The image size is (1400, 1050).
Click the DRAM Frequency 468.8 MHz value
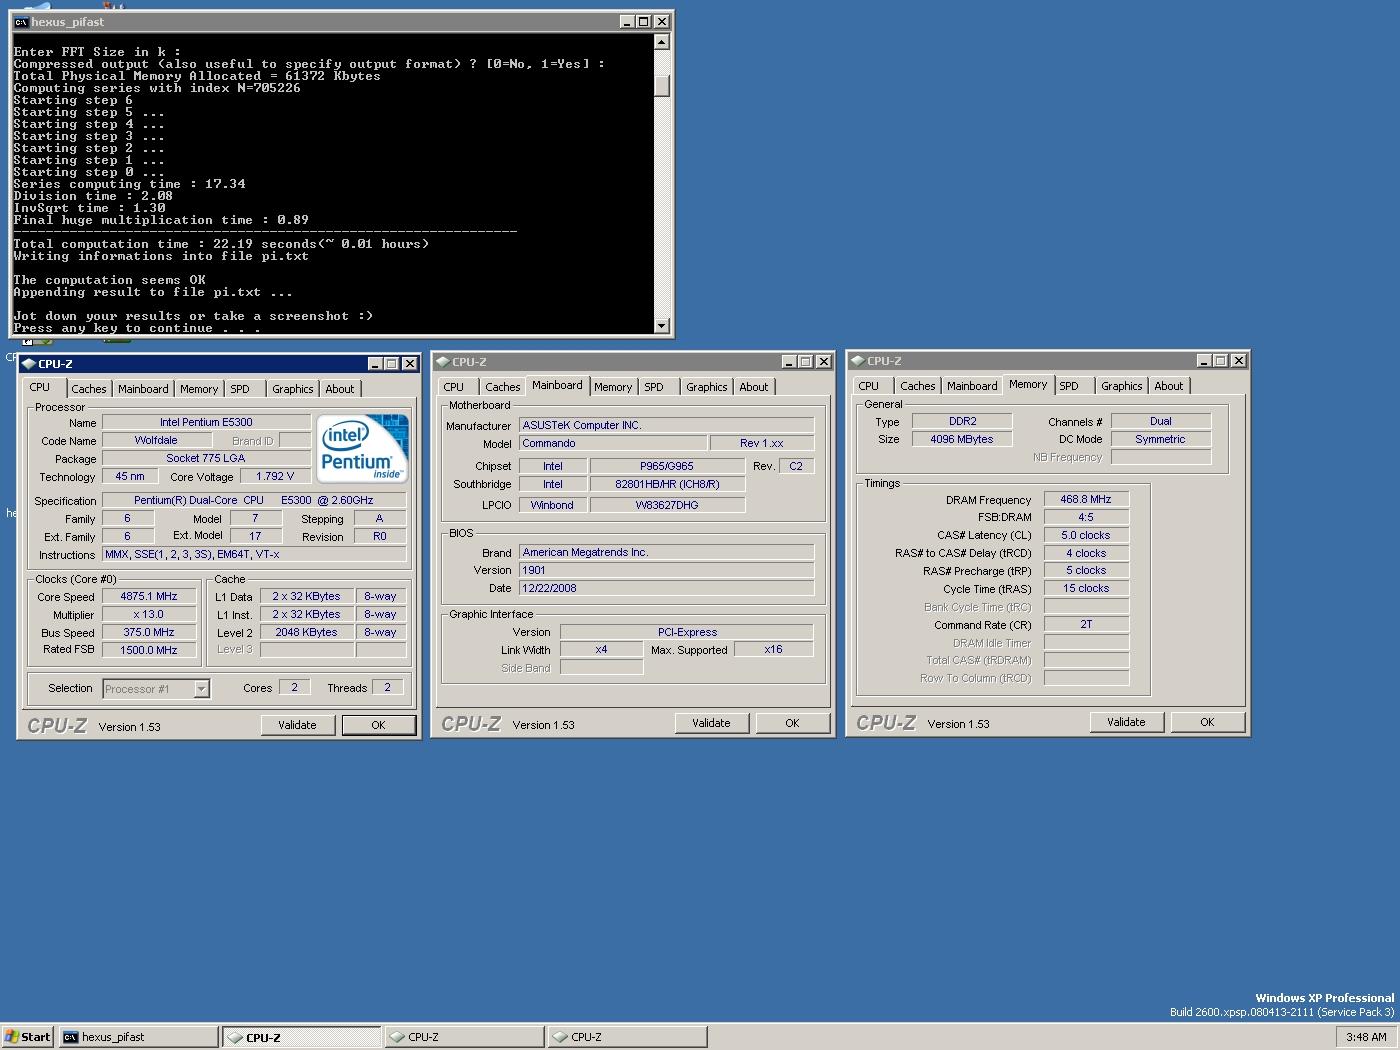pos(1086,499)
